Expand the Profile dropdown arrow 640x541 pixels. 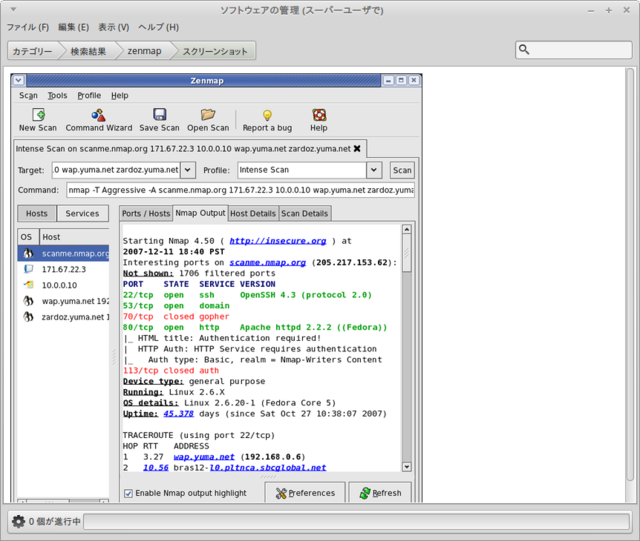(374, 170)
